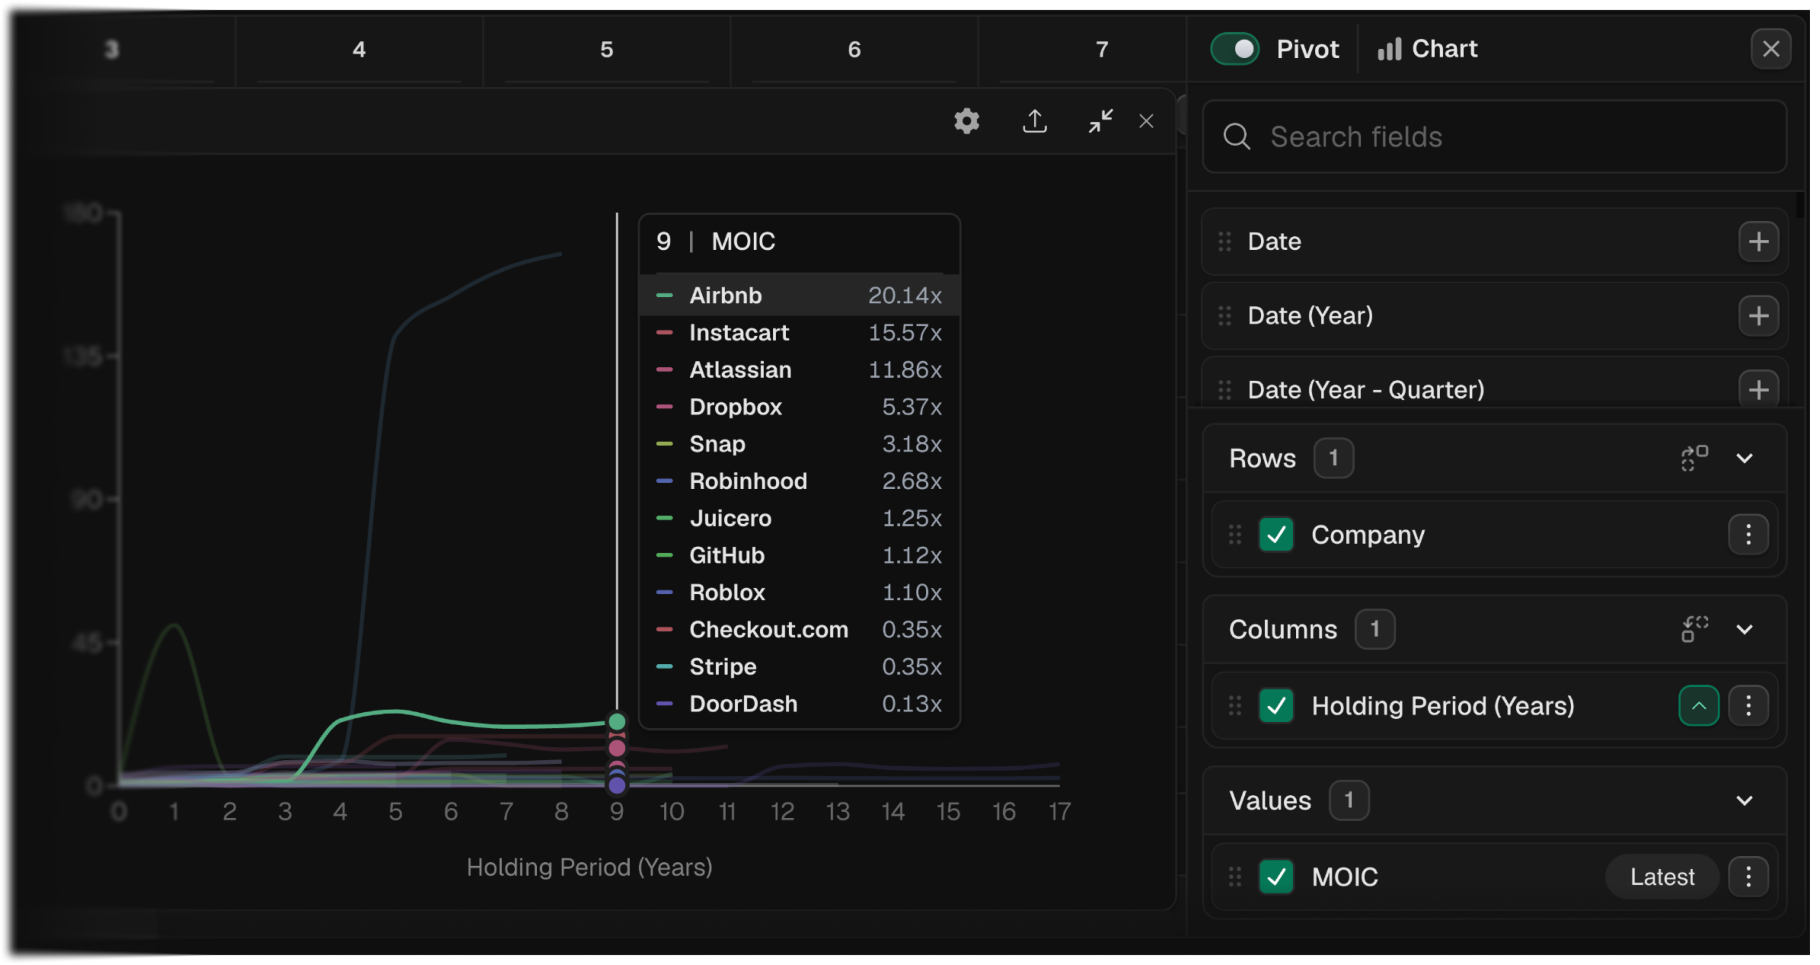This screenshot has width=1820, height=965.
Task: Click the Latest aggregation button on MOIC
Action: coord(1661,876)
